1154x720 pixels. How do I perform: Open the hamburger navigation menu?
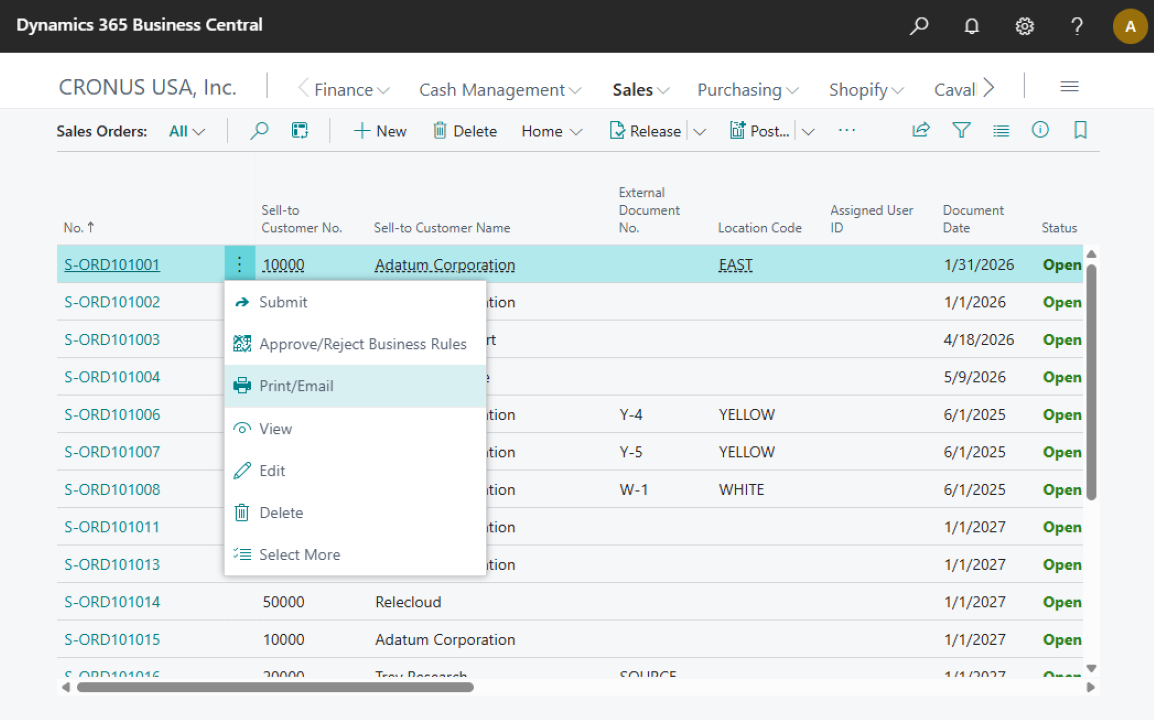coord(1069,86)
